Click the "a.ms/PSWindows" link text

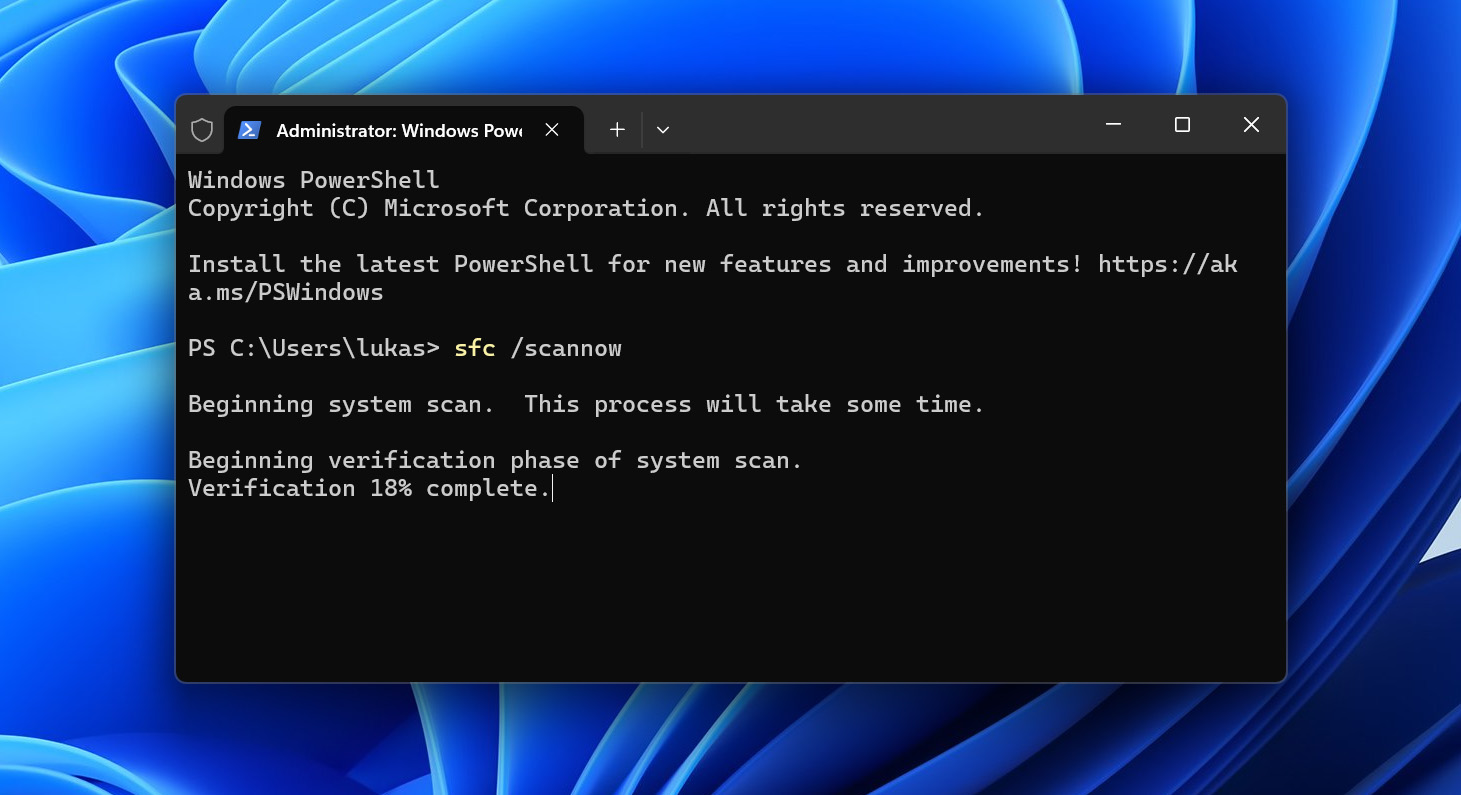pos(286,292)
